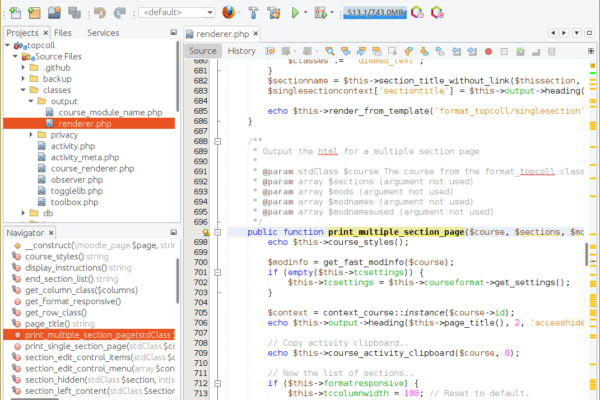
Task: Switch to the Source view
Action: 203,51
